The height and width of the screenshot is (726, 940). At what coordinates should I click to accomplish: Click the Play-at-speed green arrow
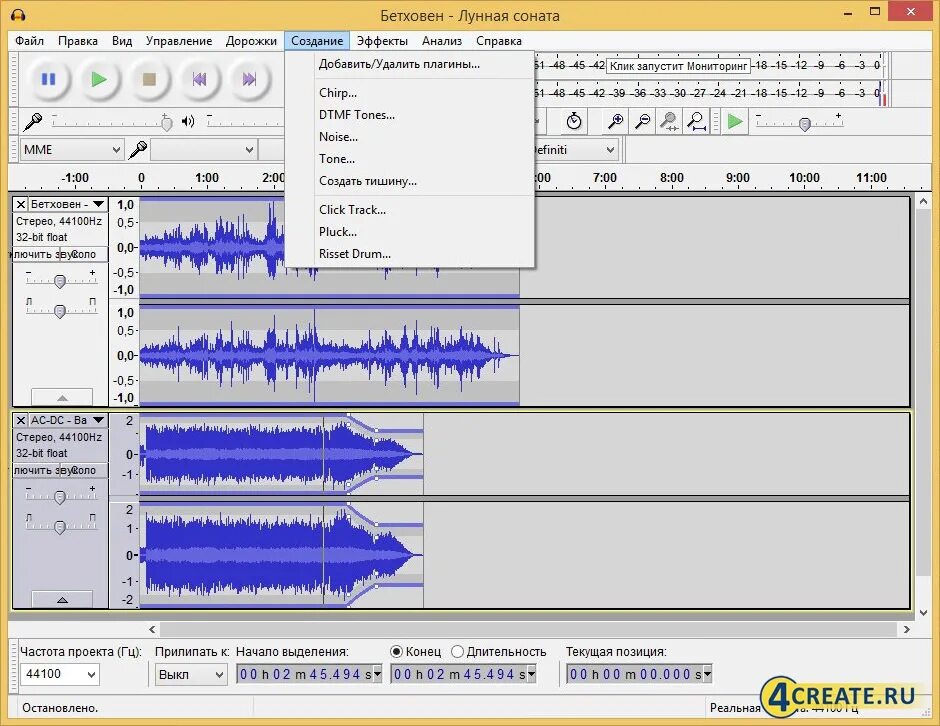pos(735,122)
